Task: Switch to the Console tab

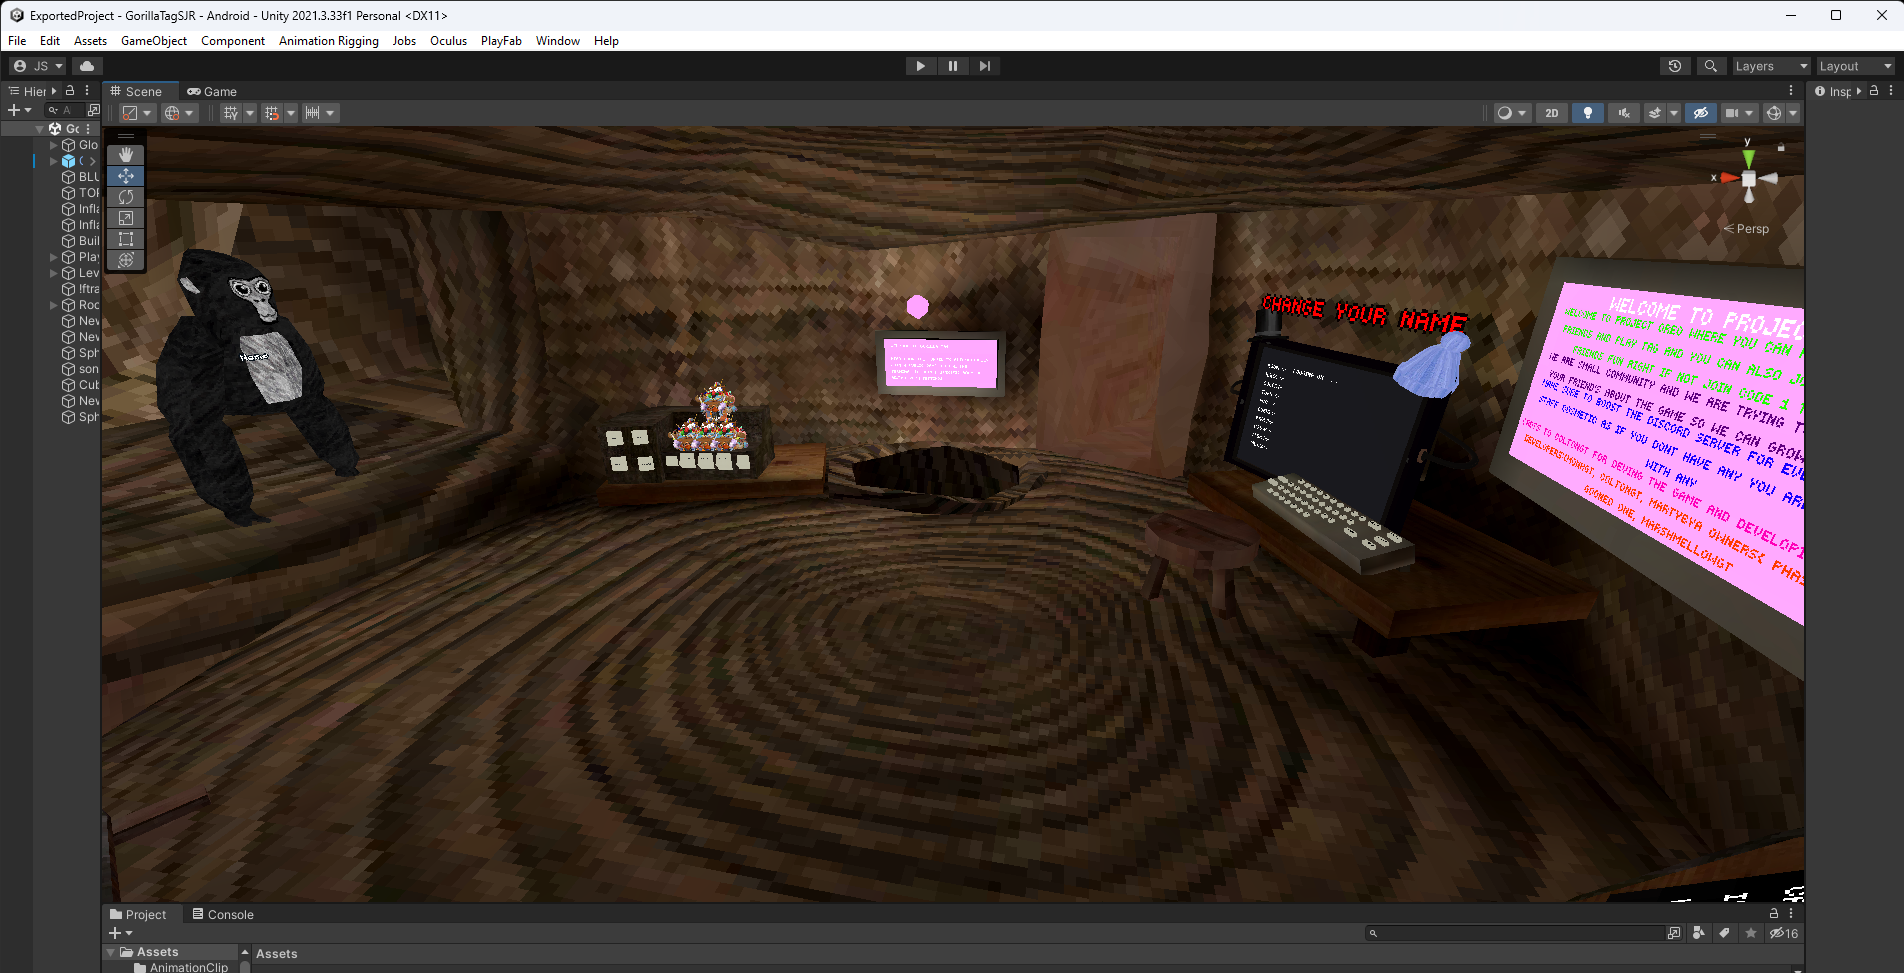Action: 223,915
